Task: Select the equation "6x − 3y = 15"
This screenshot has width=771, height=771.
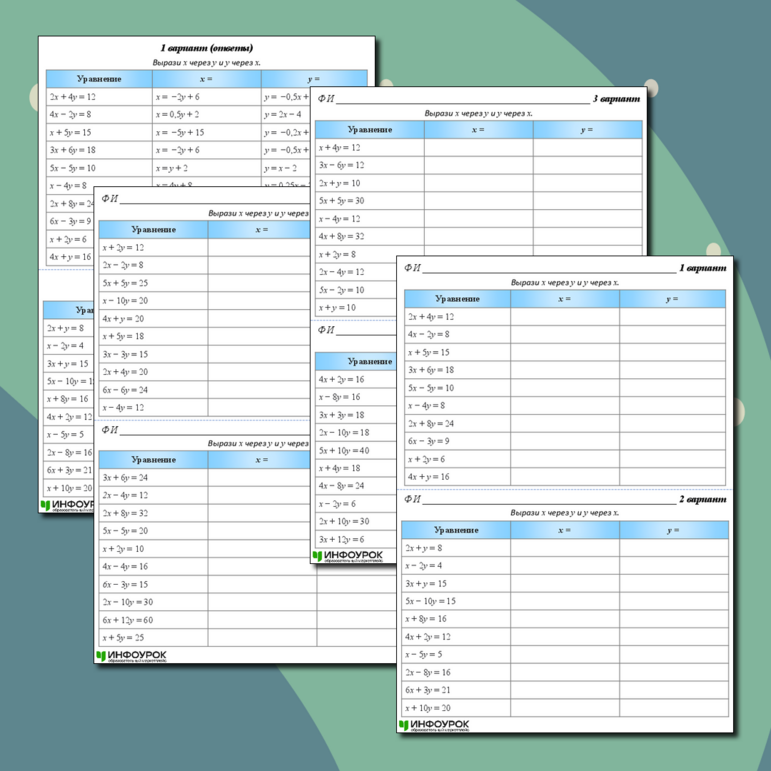Action: click(x=125, y=585)
